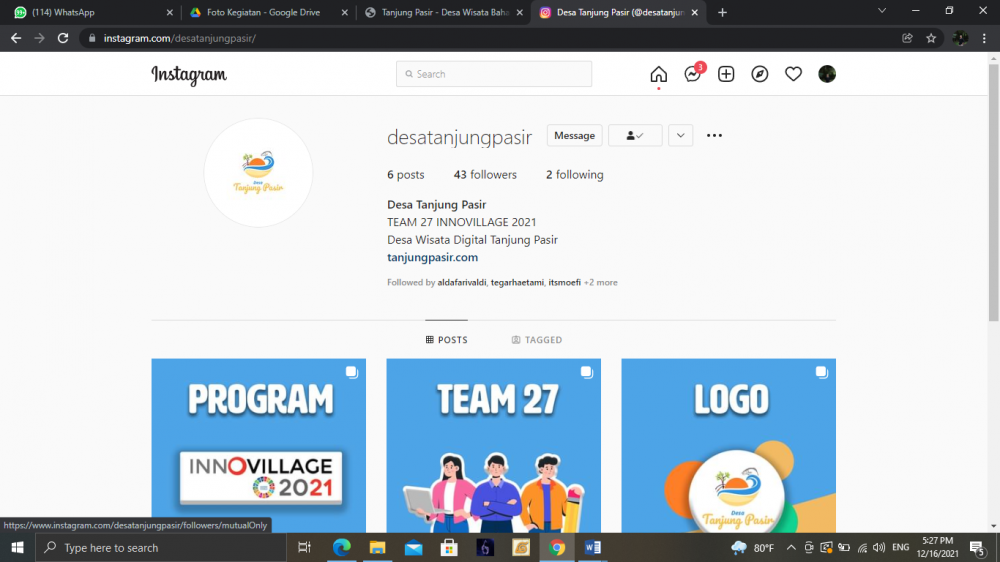The height and width of the screenshot is (562, 1000).
Task: Open profile options three-dot menu
Action: pos(714,135)
